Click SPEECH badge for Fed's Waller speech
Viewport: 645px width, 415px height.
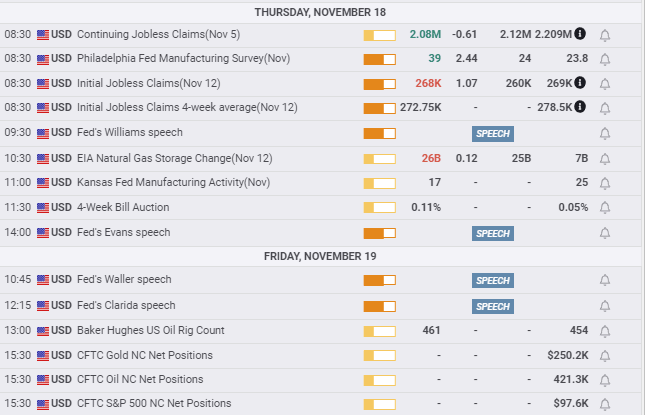pyautogui.click(x=493, y=281)
